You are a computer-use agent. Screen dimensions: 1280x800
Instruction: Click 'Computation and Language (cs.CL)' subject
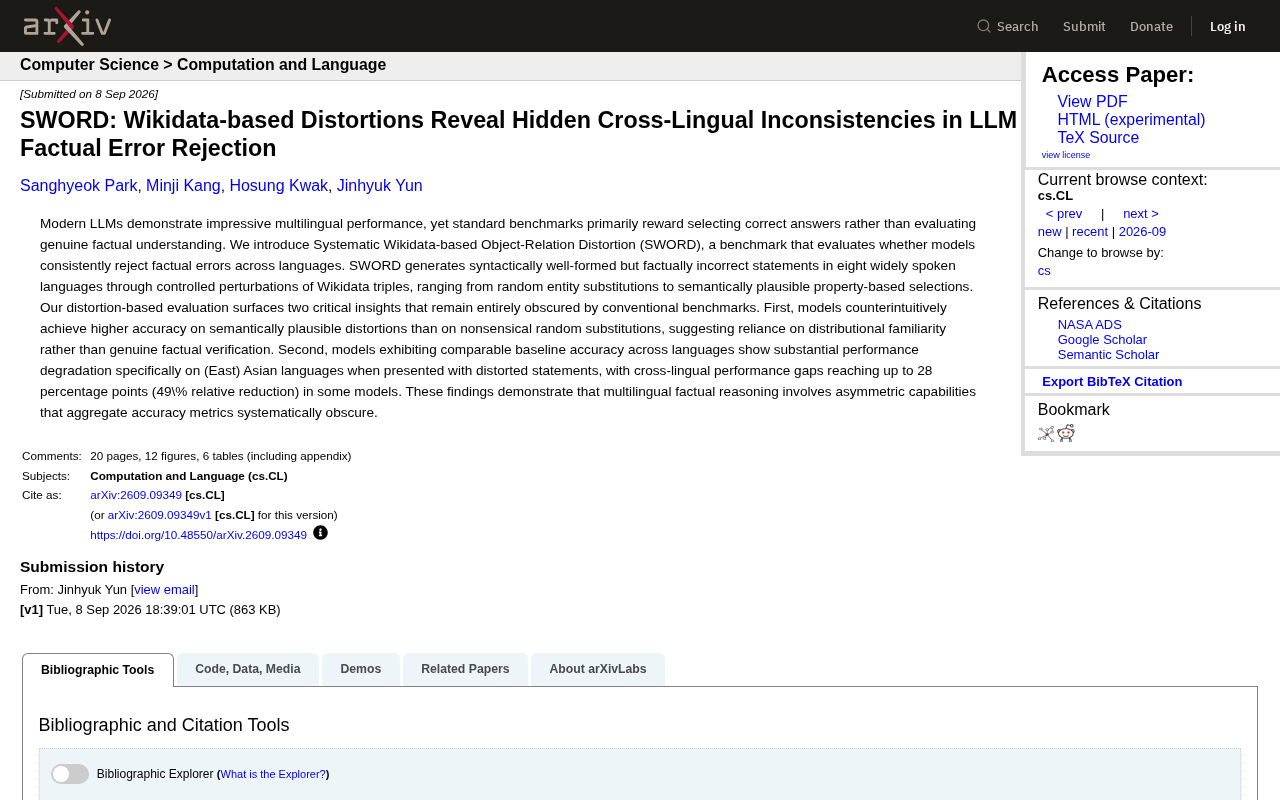(189, 476)
